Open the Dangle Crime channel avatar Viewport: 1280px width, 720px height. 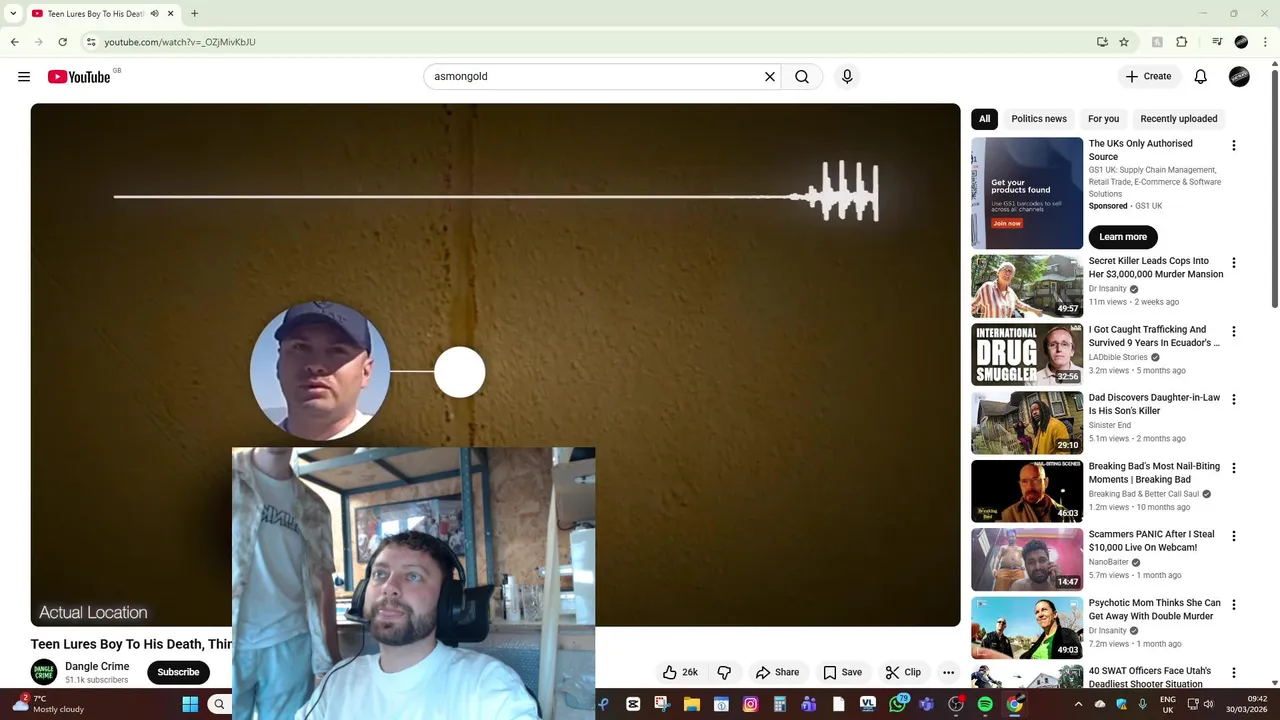pyautogui.click(x=44, y=672)
